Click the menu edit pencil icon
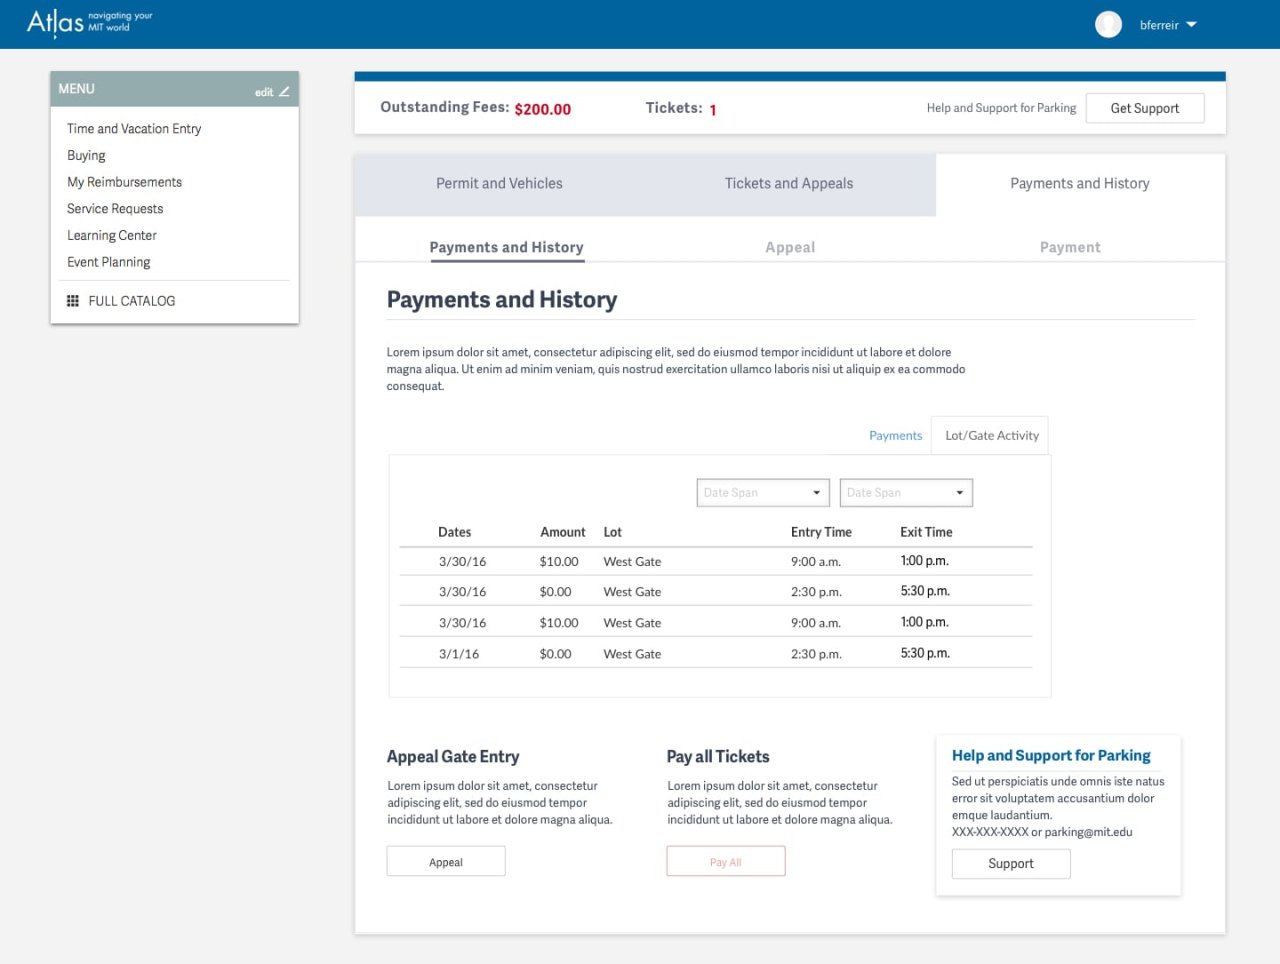1280x964 pixels. 284,92
